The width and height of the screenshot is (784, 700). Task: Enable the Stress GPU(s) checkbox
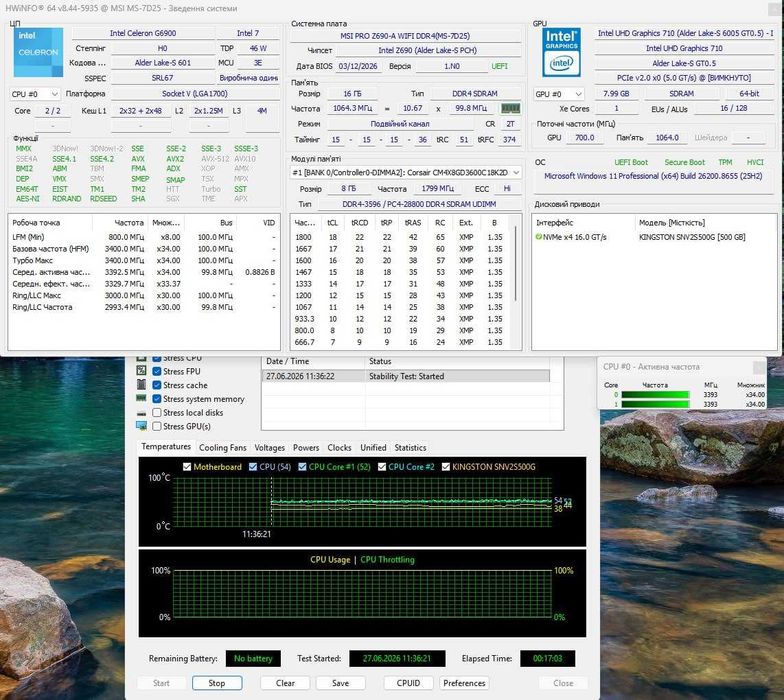click(156, 426)
